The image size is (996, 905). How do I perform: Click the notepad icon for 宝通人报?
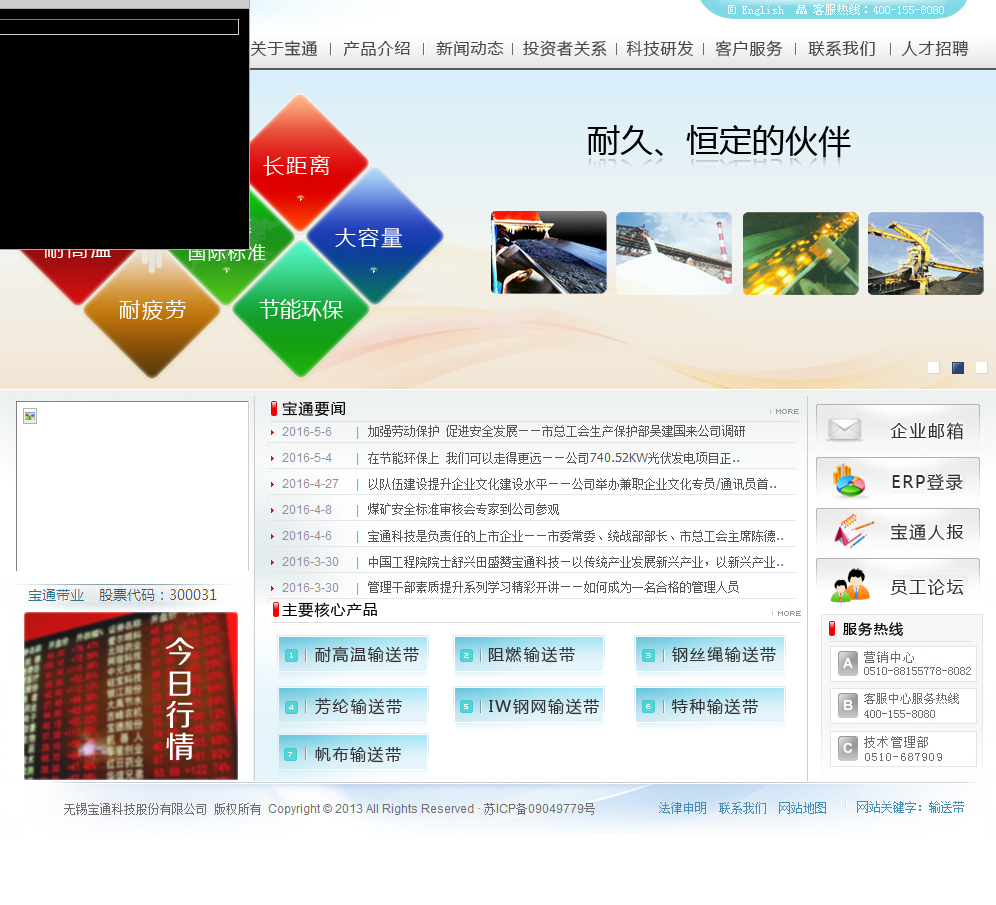click(x=853, y=531)
